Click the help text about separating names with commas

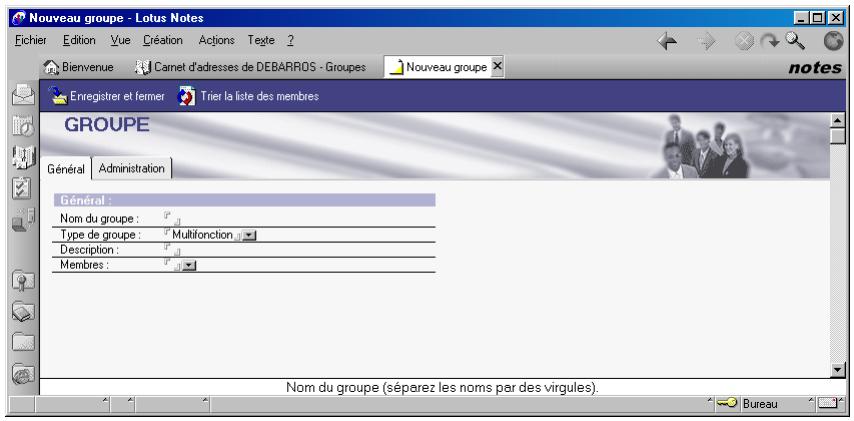(442, 388)
